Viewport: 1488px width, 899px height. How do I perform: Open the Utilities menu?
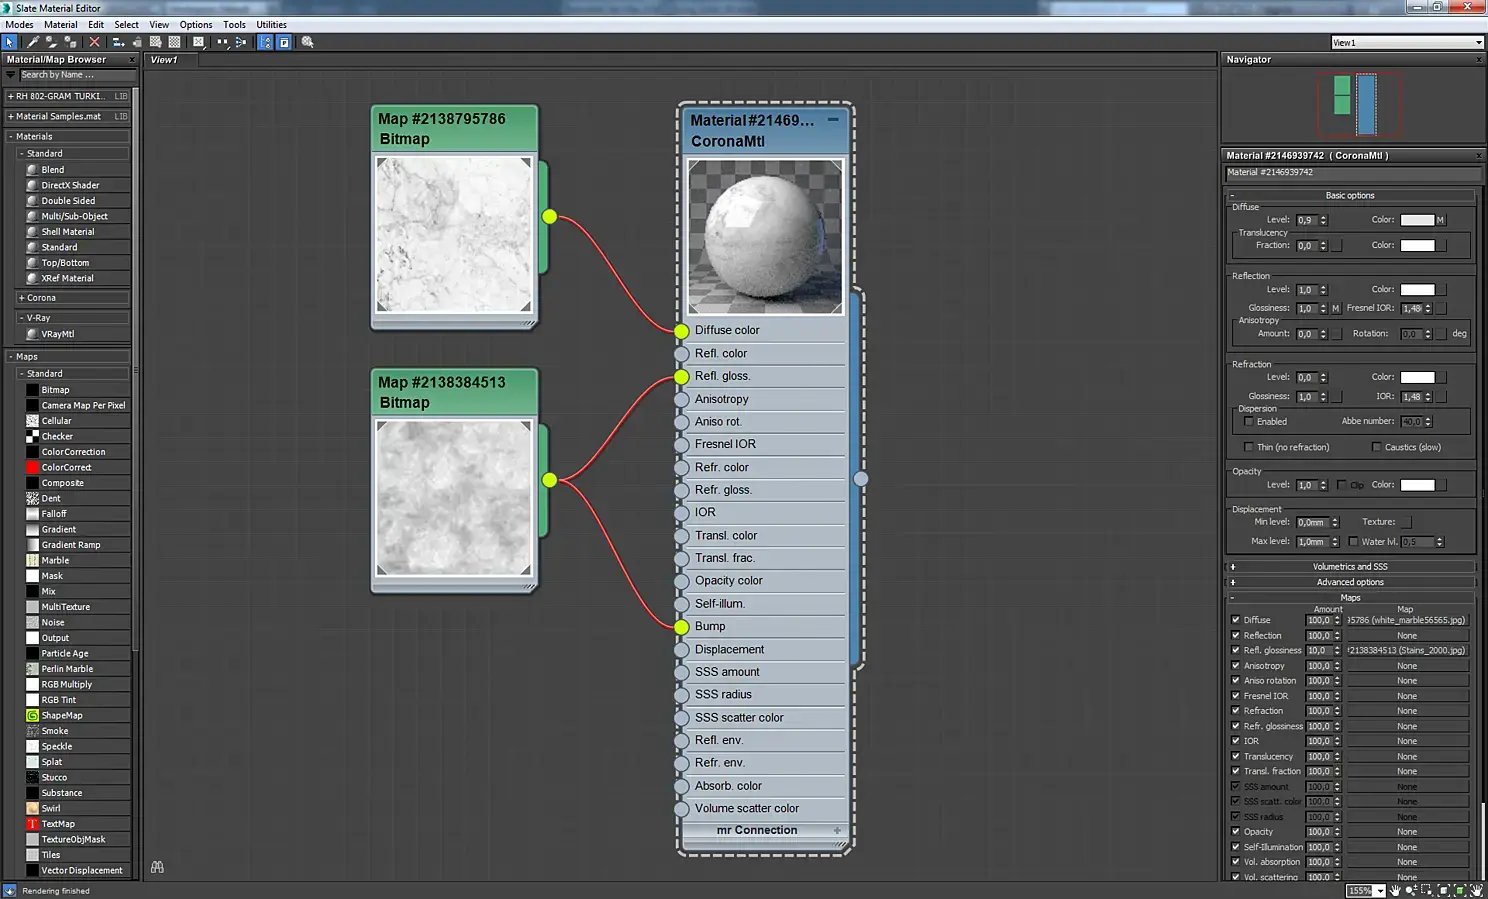(x=272, y=25)
